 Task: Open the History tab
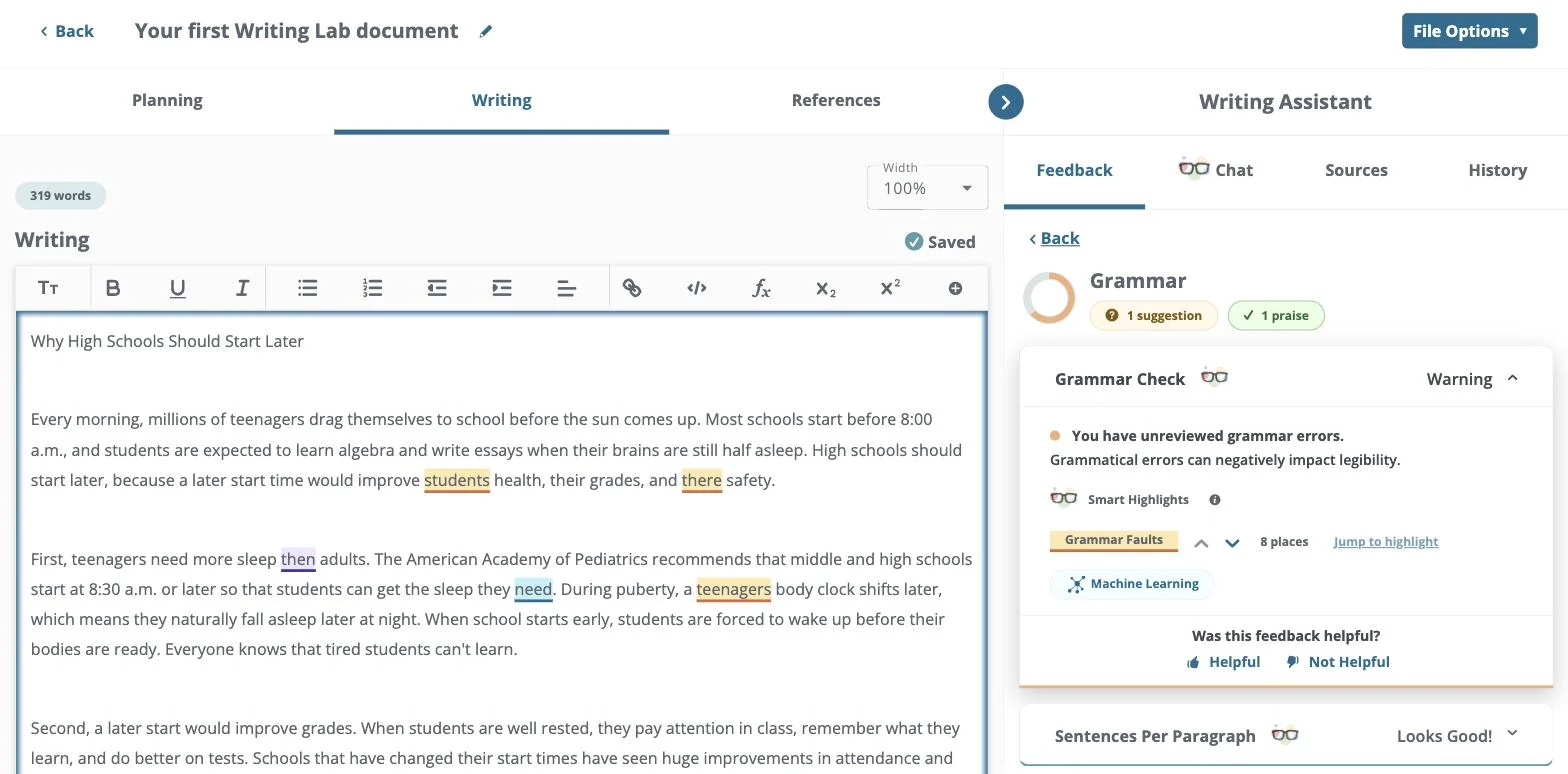click(1497, 170)
